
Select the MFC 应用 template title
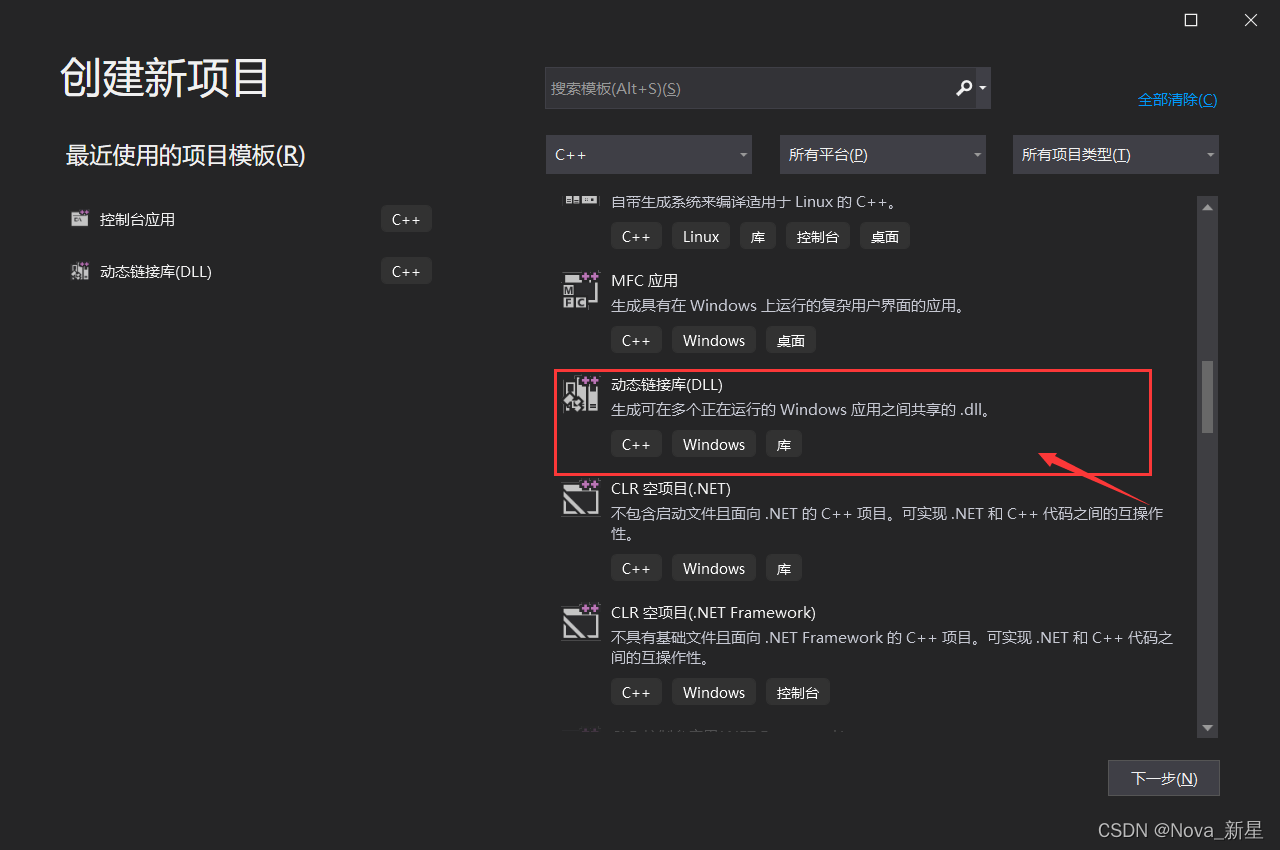(644, 280)
